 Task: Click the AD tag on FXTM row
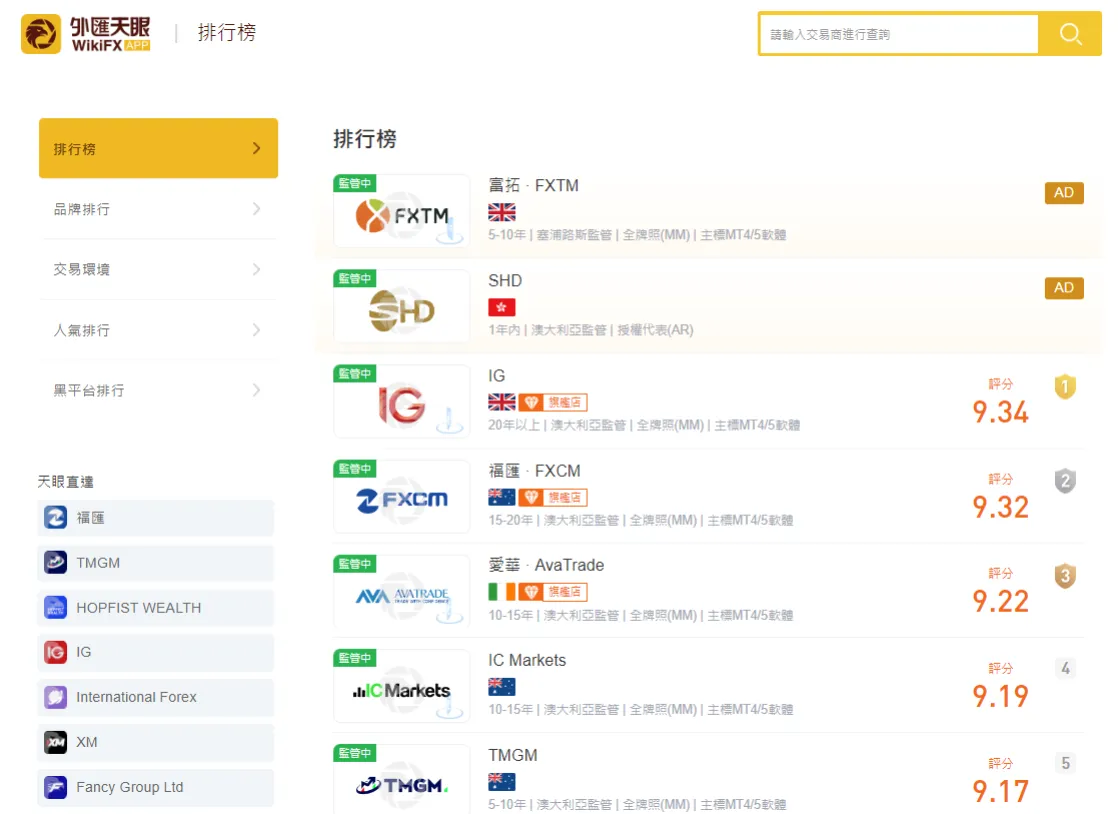click(x=1064, y=192)
